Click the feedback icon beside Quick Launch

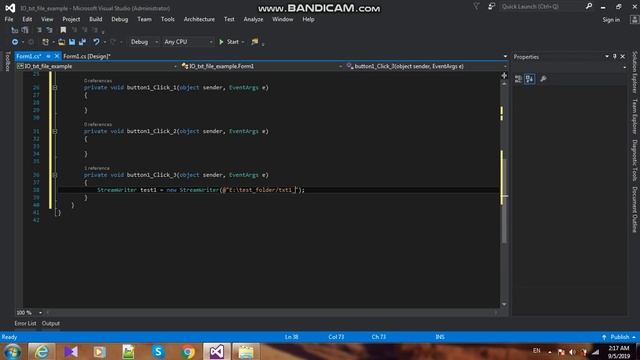(x=491, y=6)
